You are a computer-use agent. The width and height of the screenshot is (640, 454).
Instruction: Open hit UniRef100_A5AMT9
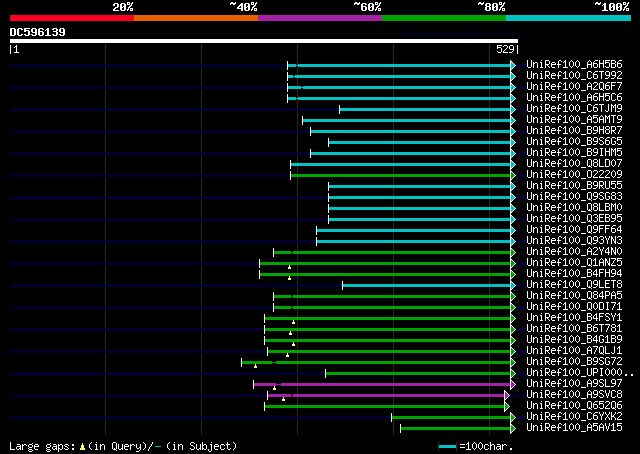click(574, 120)
